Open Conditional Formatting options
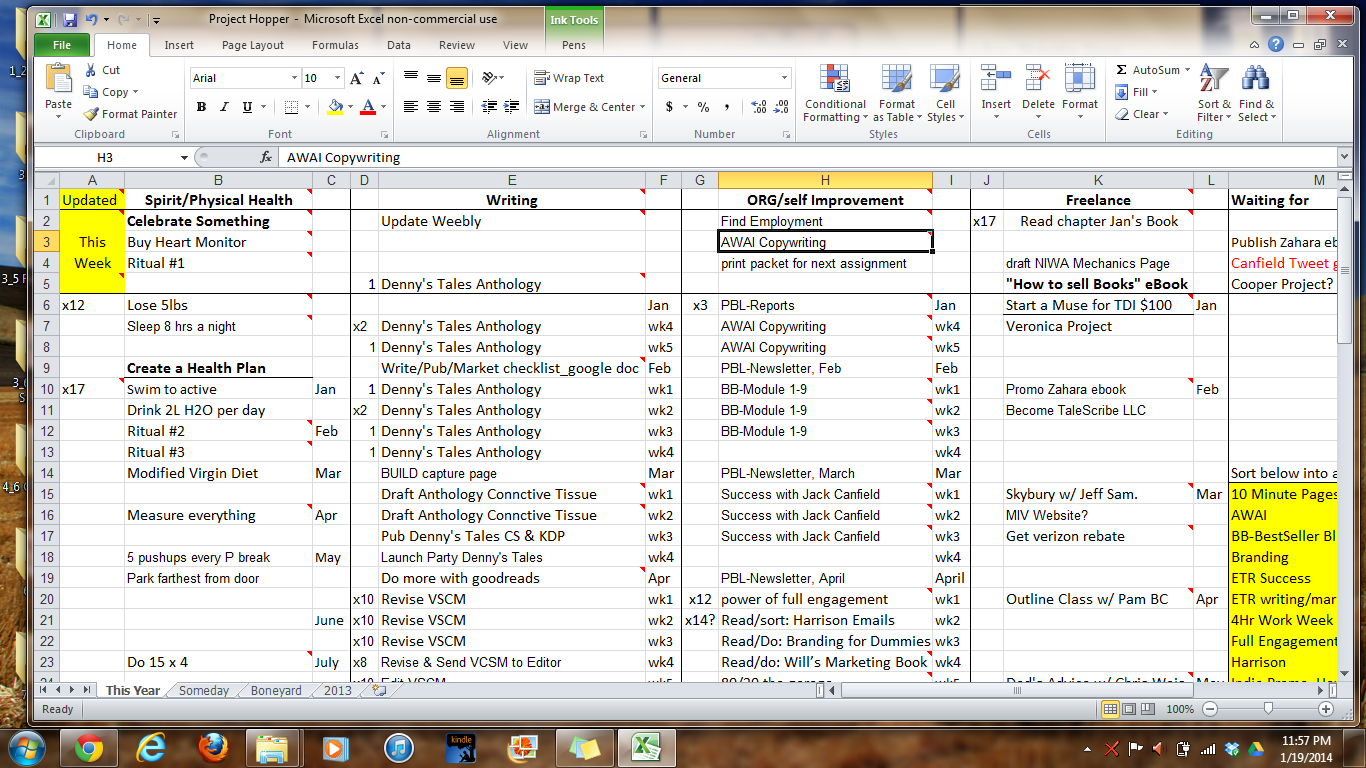Screen dimensions: 1366x768 835,93
